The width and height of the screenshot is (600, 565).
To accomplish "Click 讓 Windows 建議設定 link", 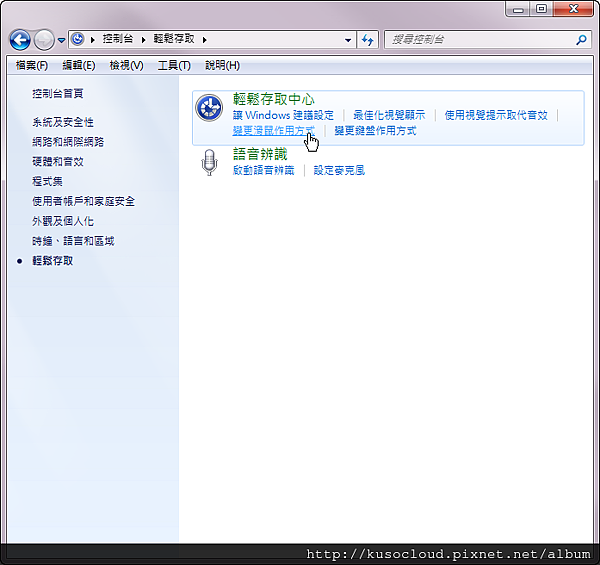I will tap(283, 115).
